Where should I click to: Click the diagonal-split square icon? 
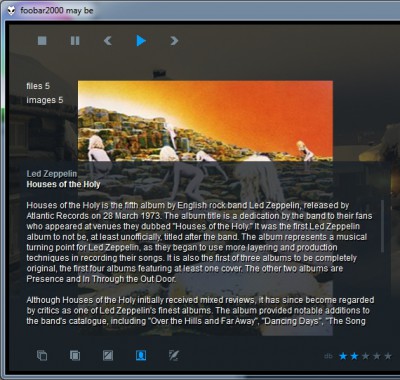(108, 355)
